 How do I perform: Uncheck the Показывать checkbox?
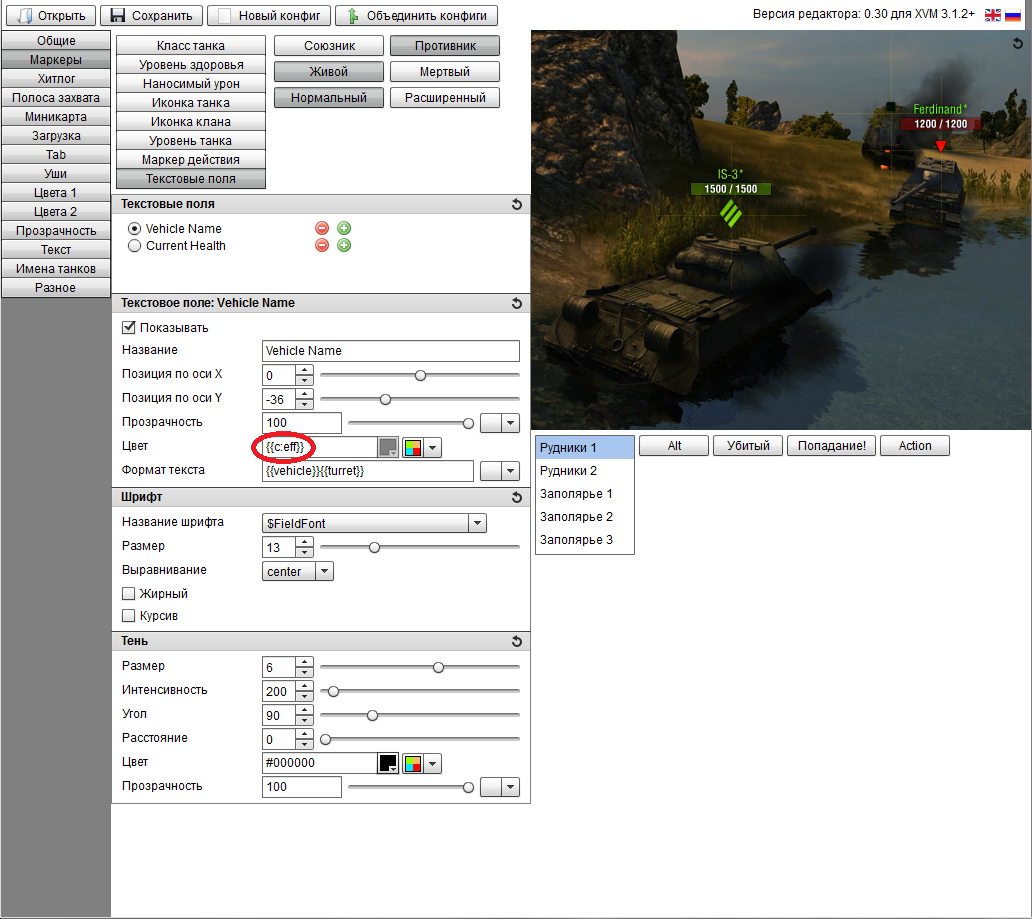[x=129, y=327]
